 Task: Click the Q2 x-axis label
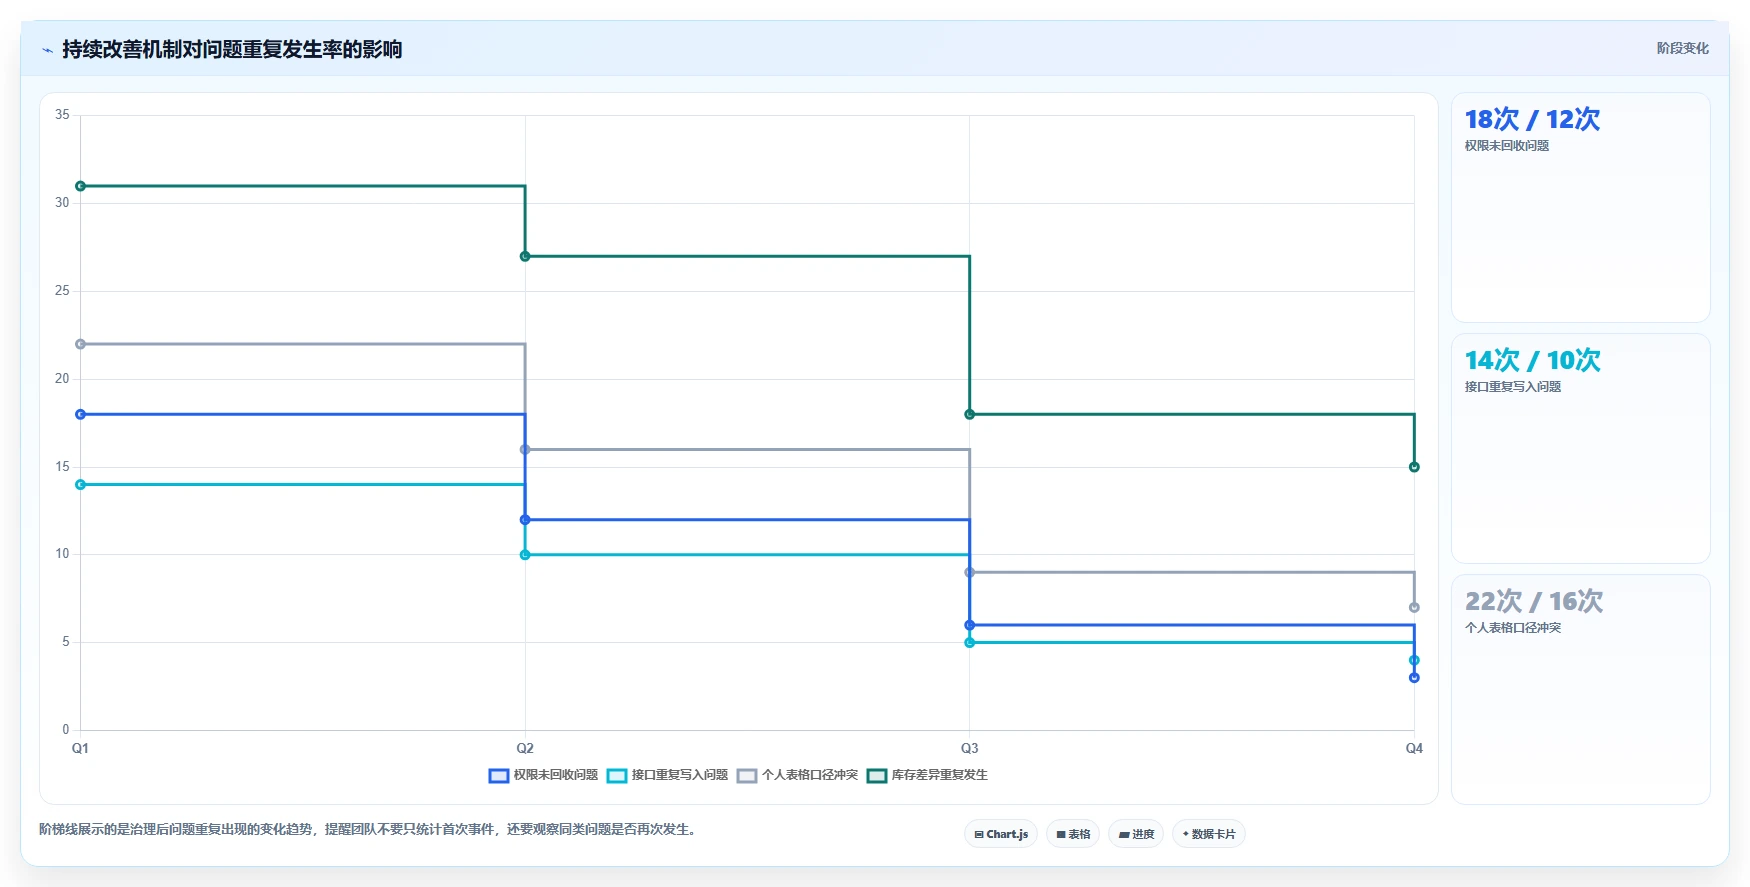(x=525, y=749)
